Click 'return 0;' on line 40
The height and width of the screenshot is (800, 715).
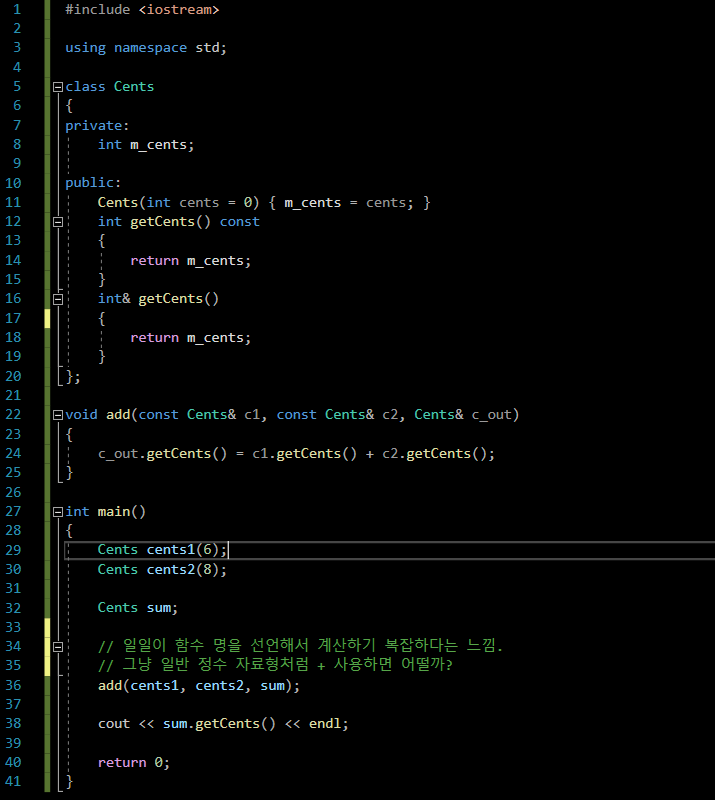click(x=134, y=763)
